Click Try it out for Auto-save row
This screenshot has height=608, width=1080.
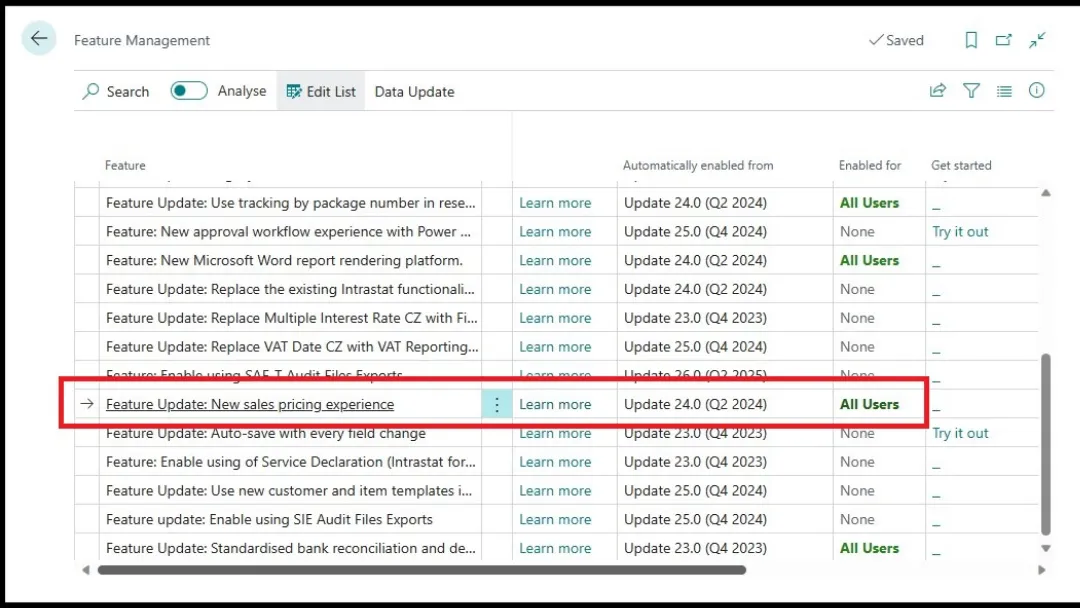960,433
